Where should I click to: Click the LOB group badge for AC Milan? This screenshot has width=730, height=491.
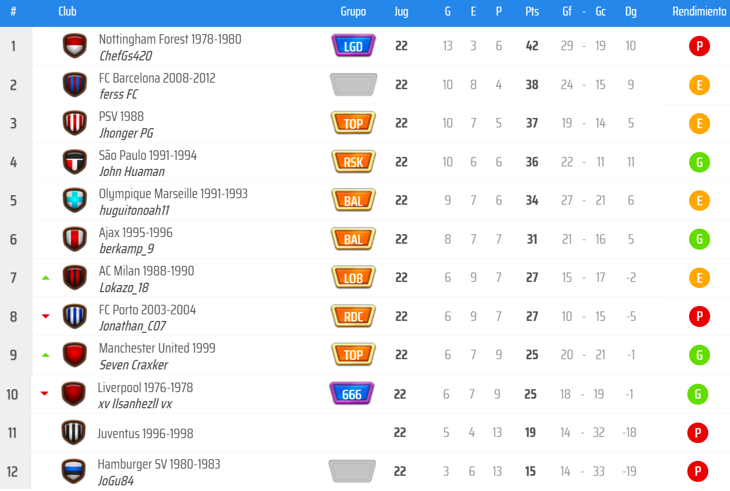[x=353, y=277]
